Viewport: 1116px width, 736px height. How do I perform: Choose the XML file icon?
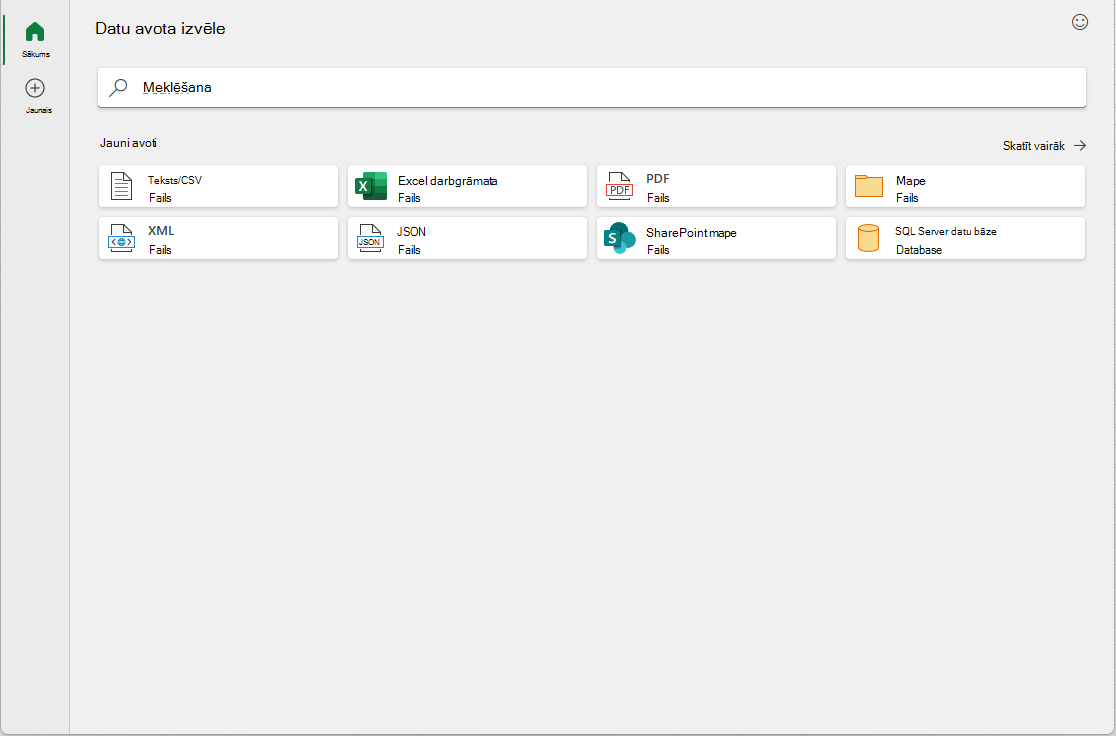[122, 238]
